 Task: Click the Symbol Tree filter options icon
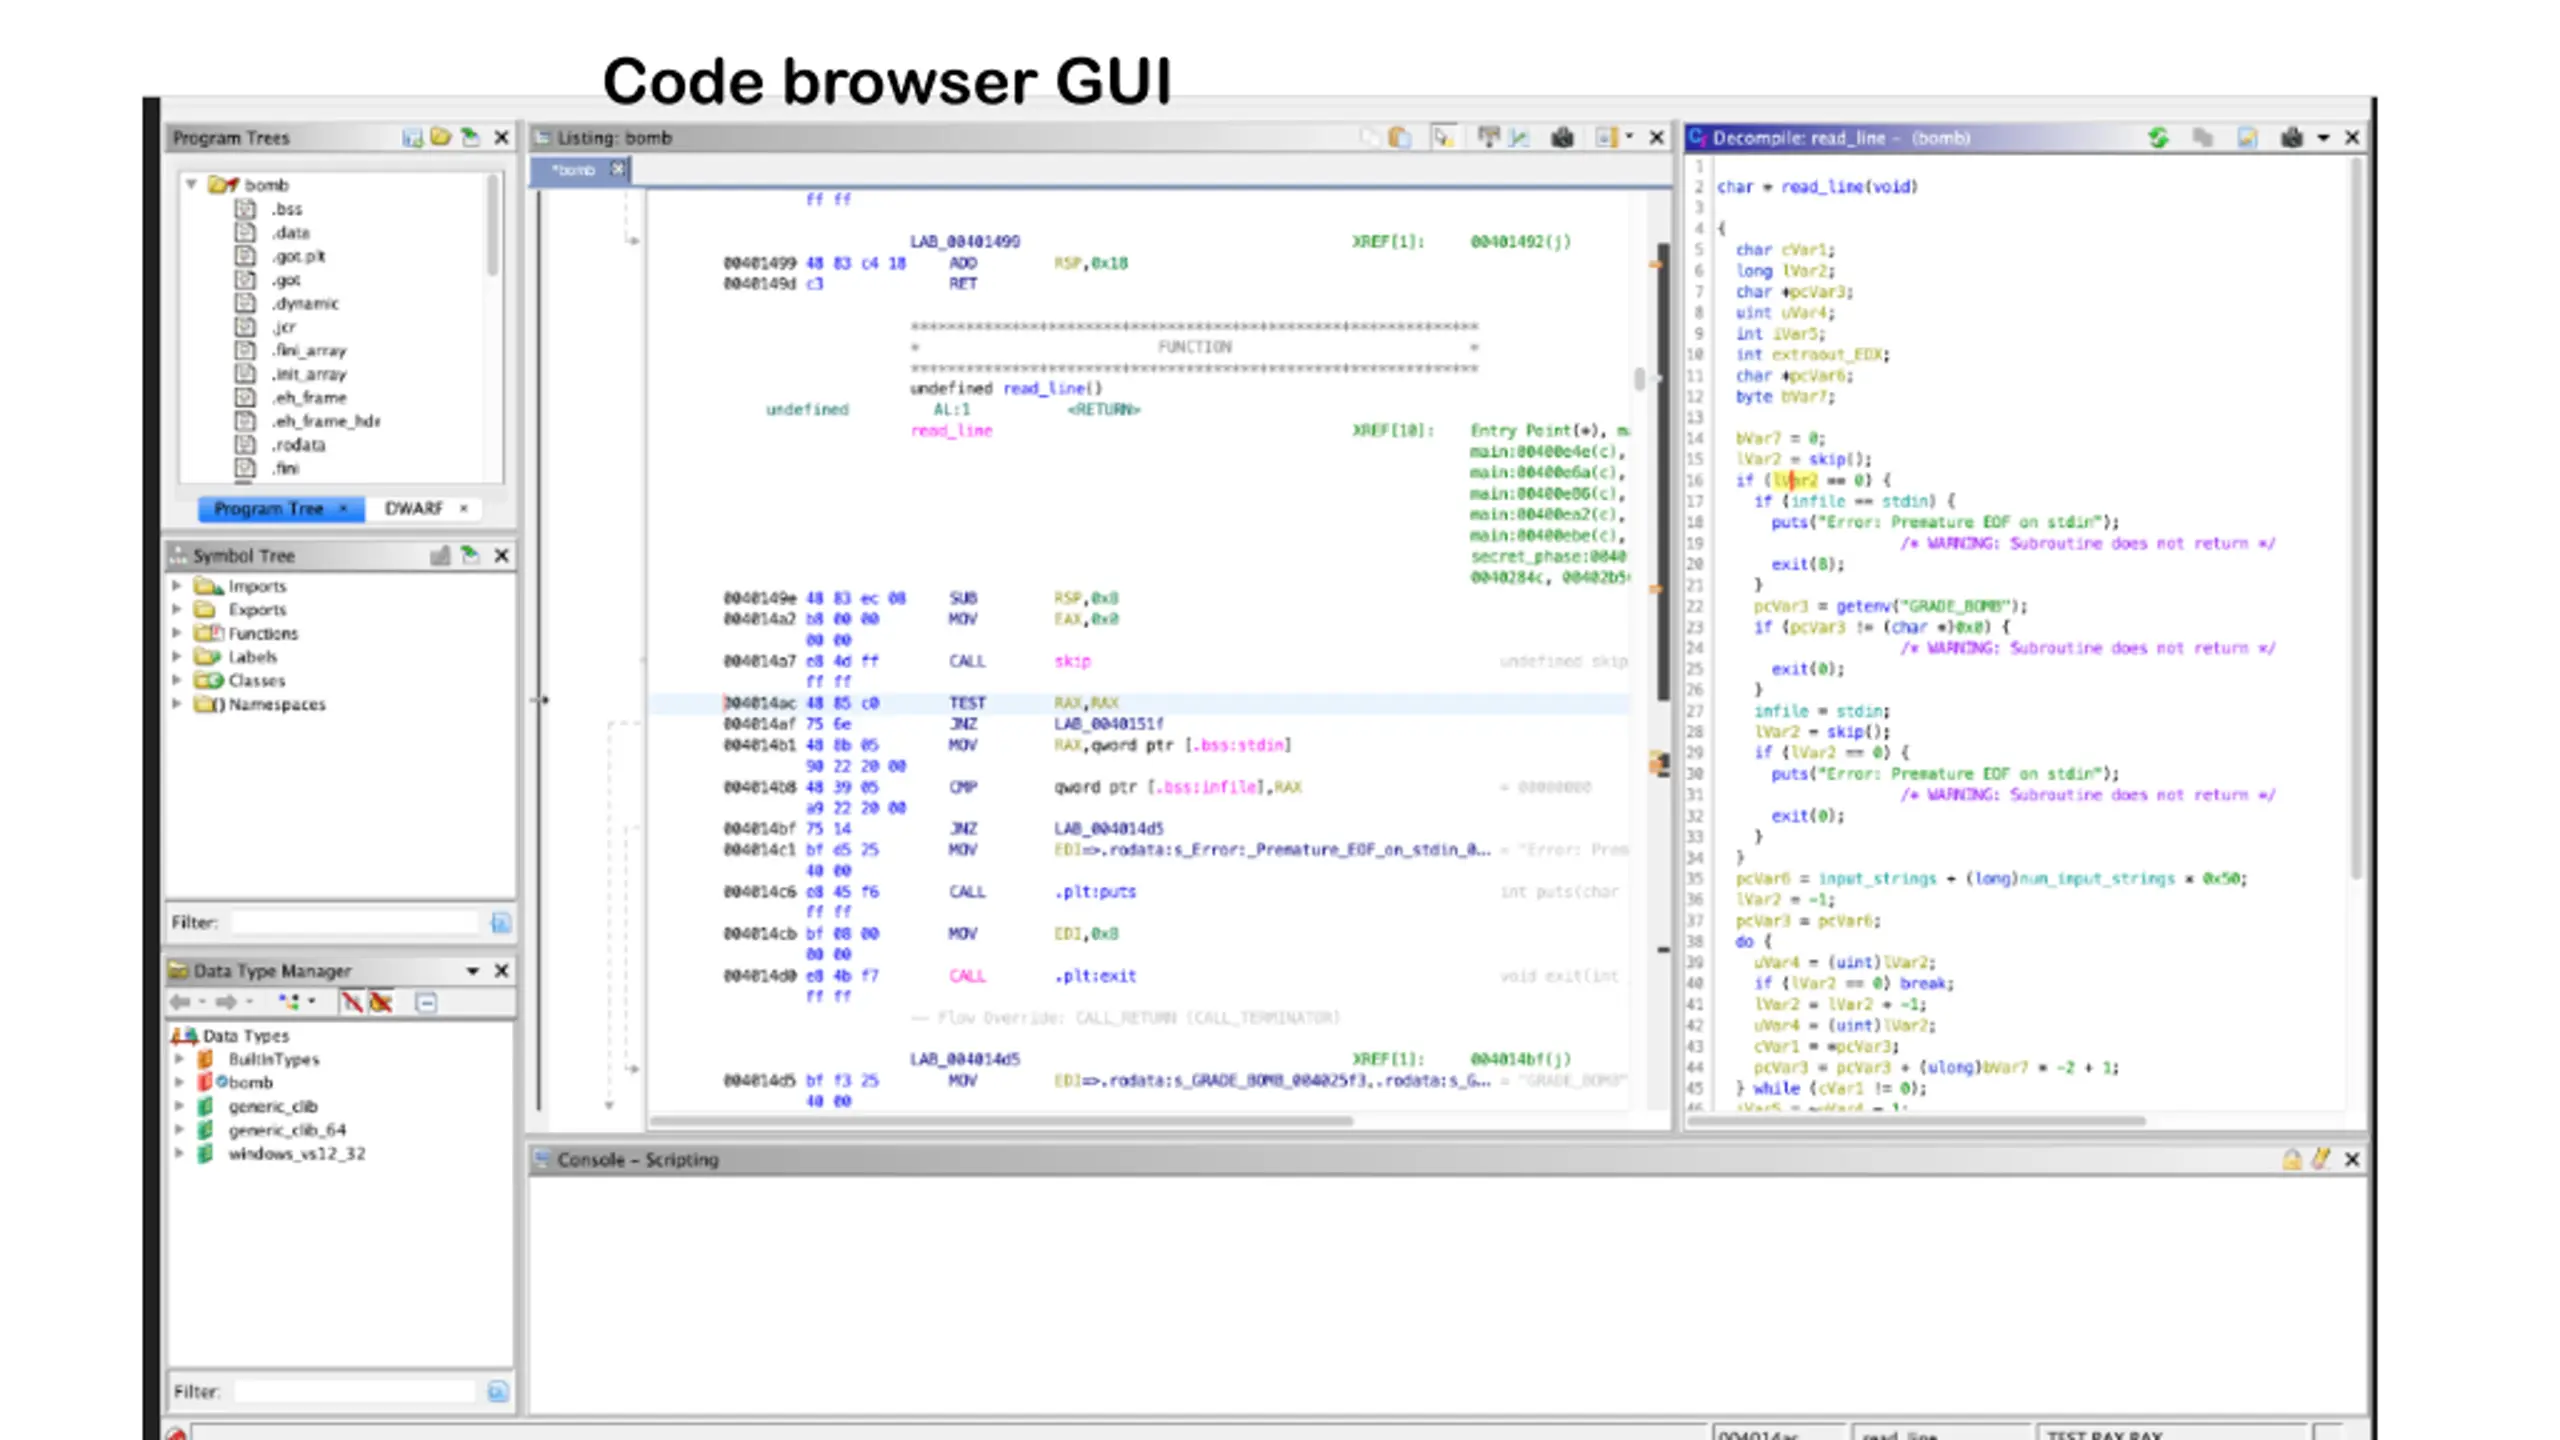[x=501, y=922]
